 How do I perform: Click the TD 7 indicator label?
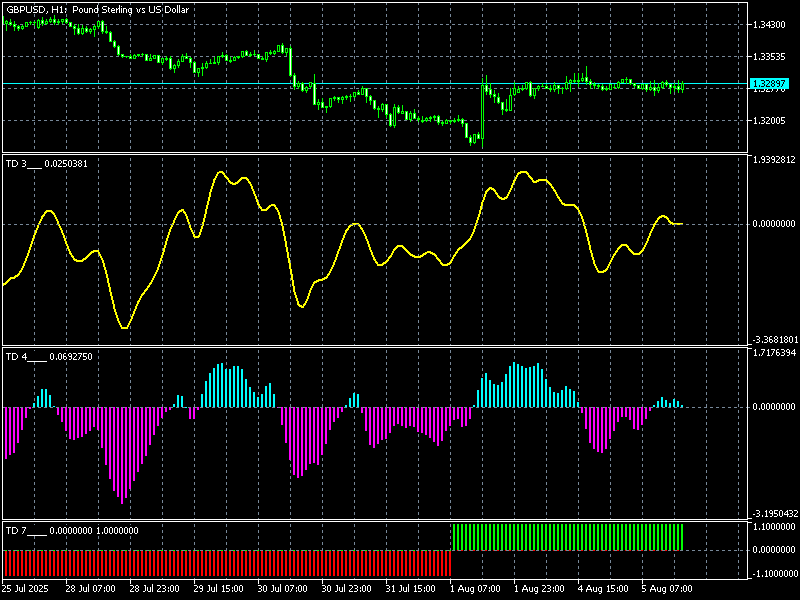pyautogui.click(x=72, y=531)
